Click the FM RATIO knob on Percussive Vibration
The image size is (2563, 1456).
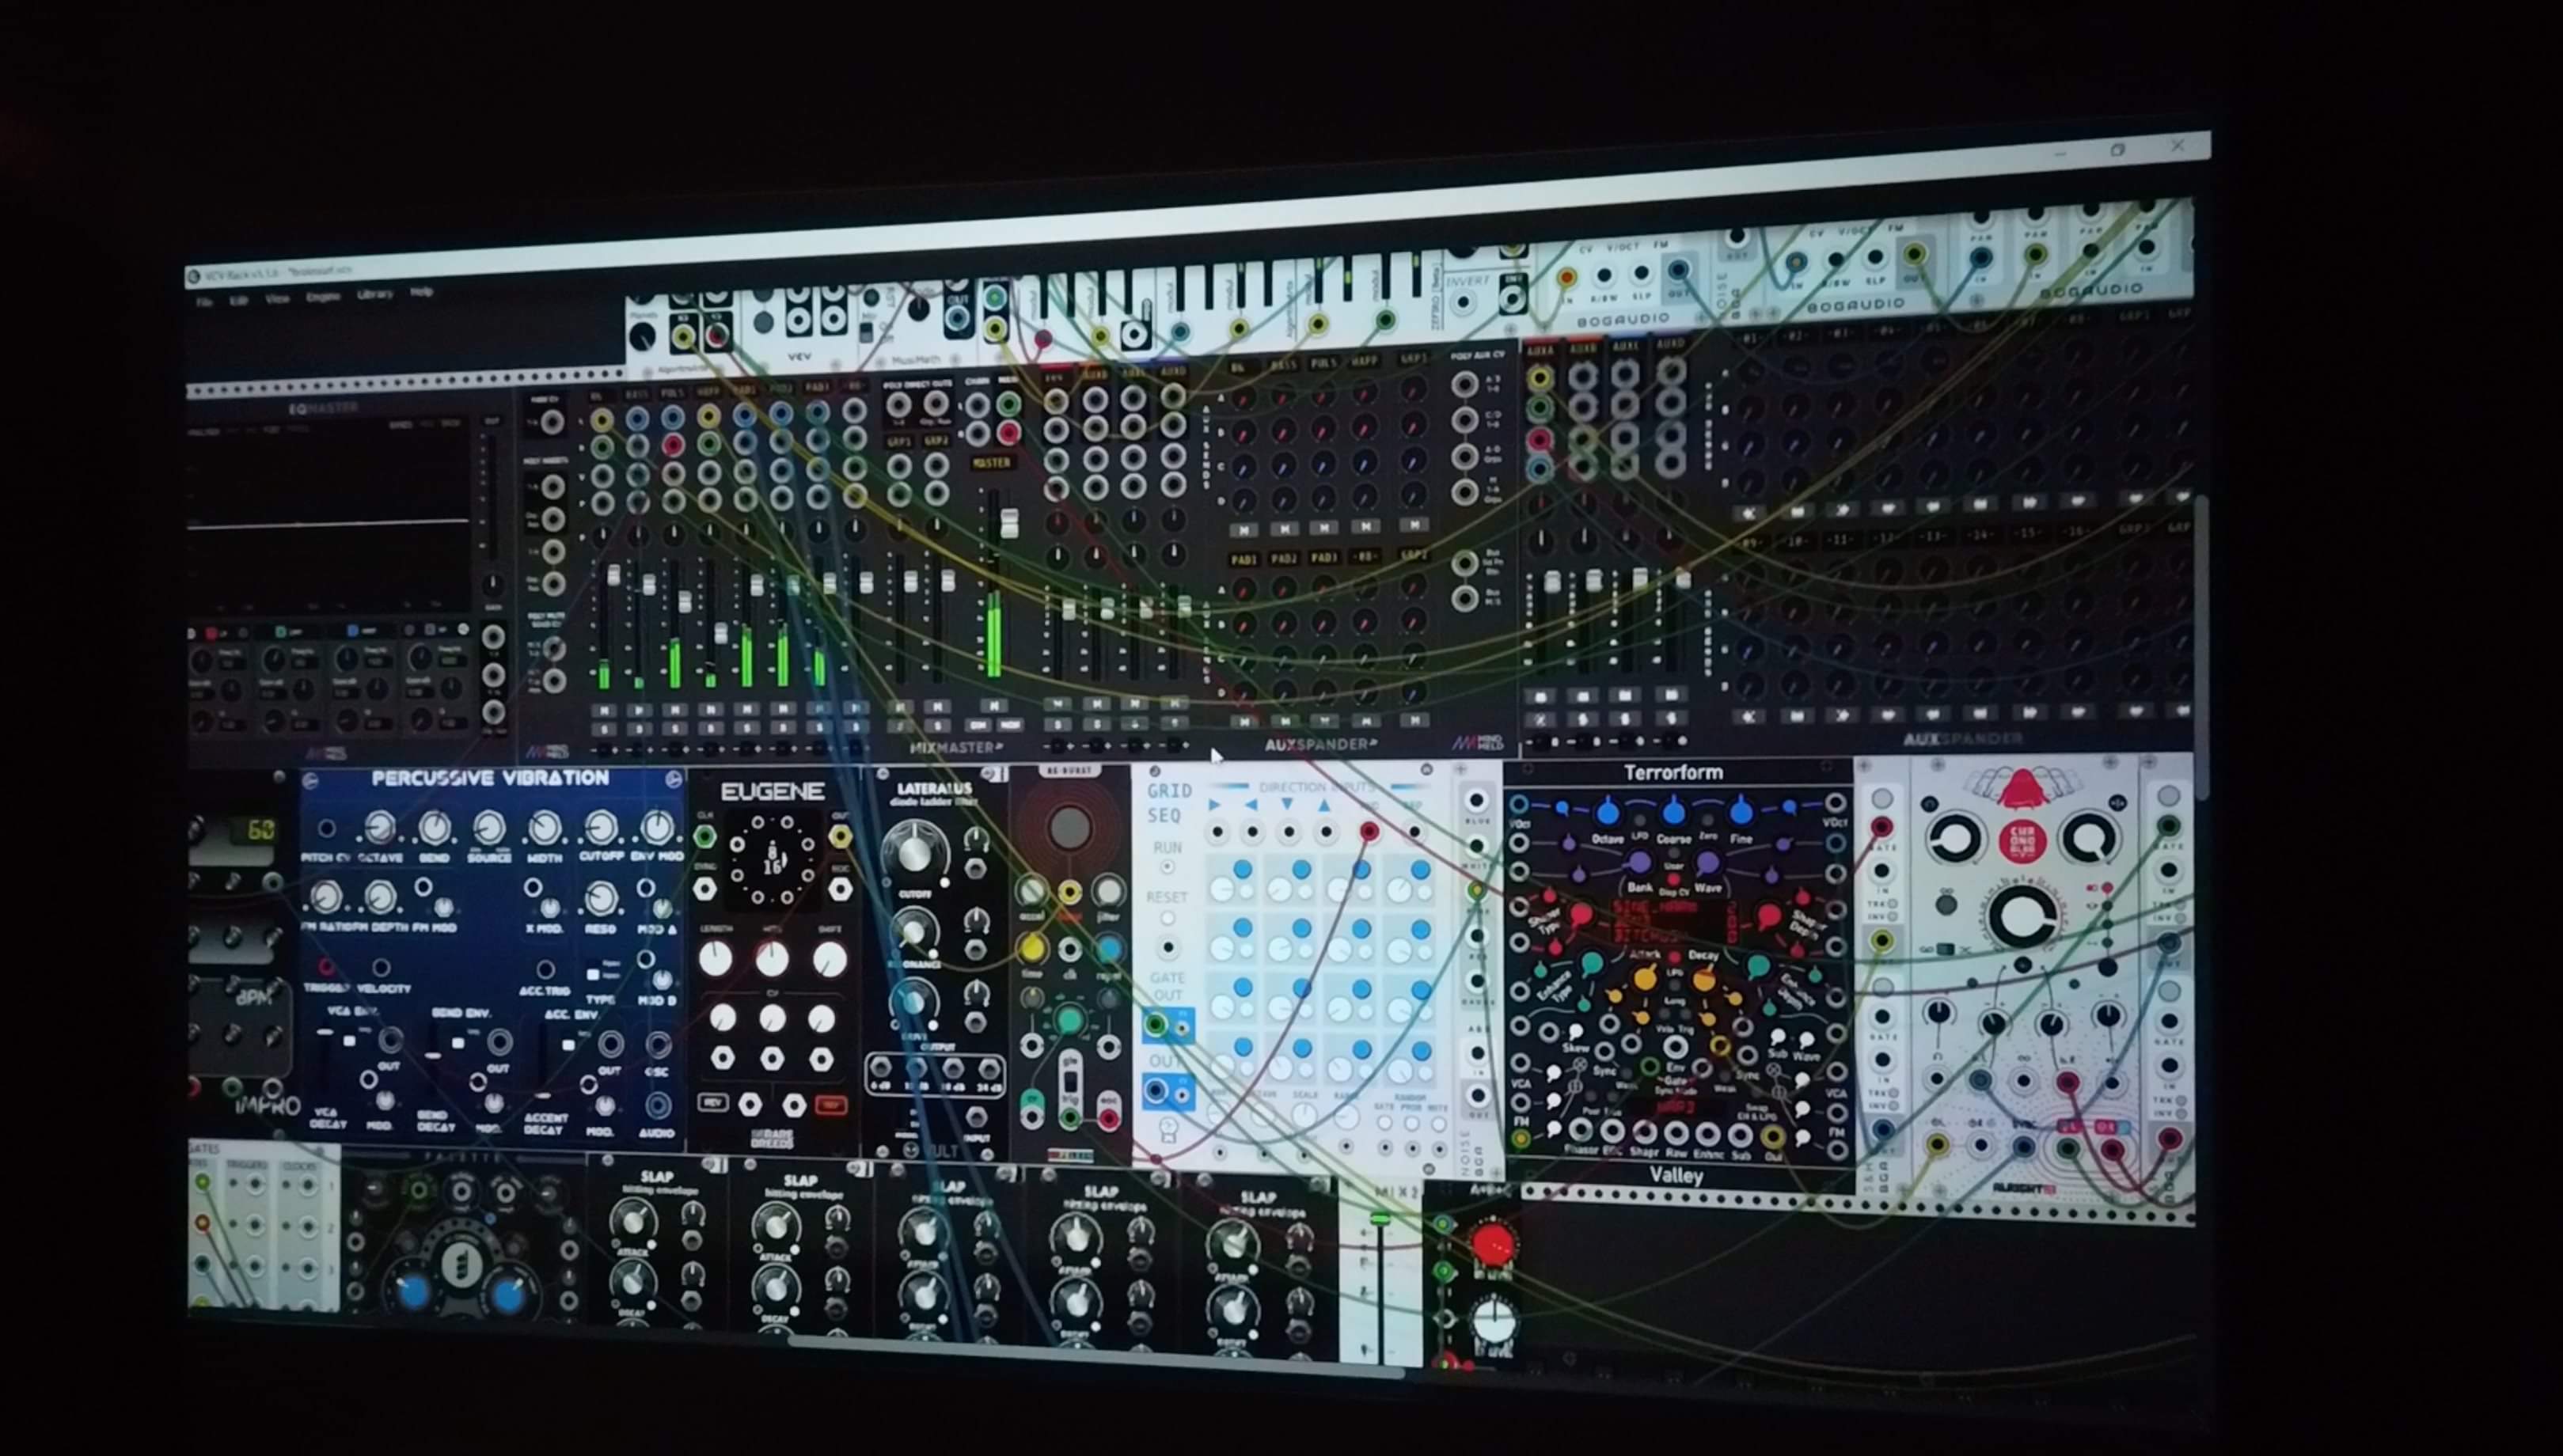point(326,897)
